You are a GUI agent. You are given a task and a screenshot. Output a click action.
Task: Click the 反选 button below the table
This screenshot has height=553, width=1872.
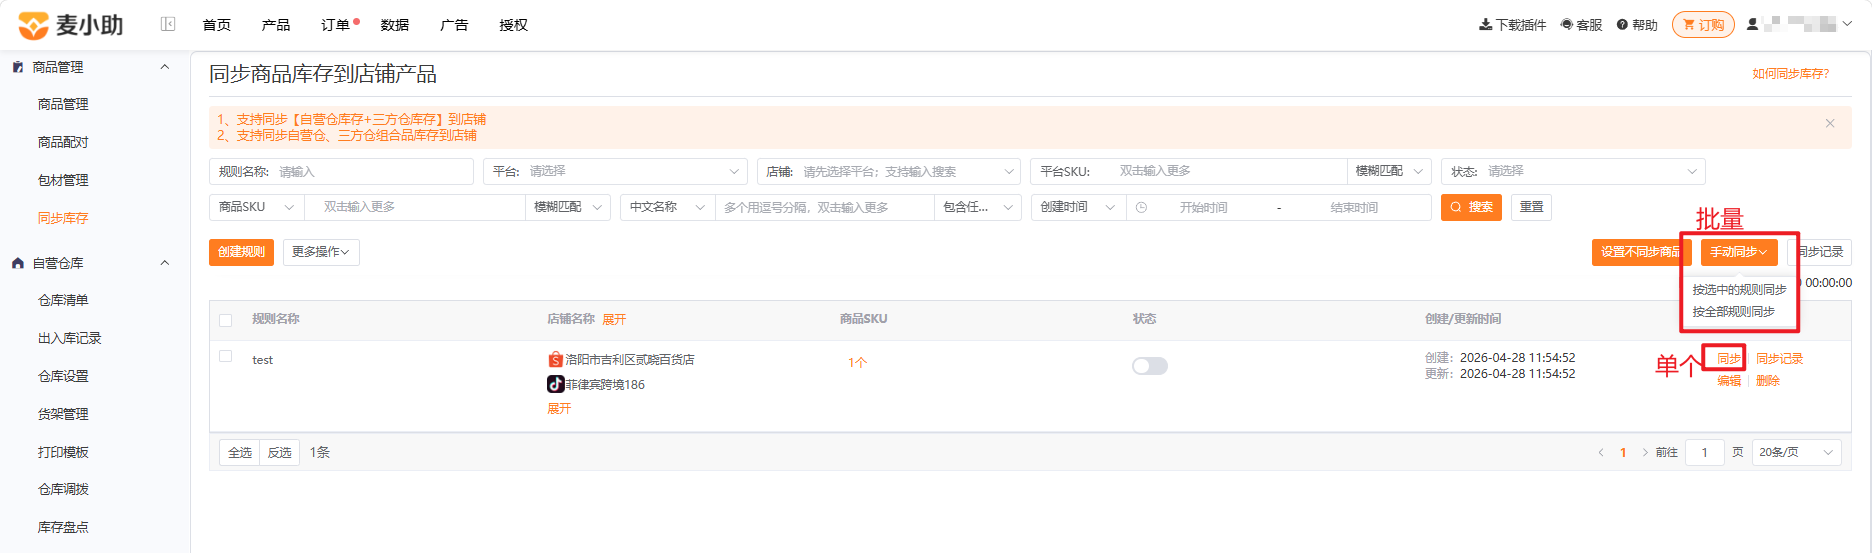[x=280, y=453]
